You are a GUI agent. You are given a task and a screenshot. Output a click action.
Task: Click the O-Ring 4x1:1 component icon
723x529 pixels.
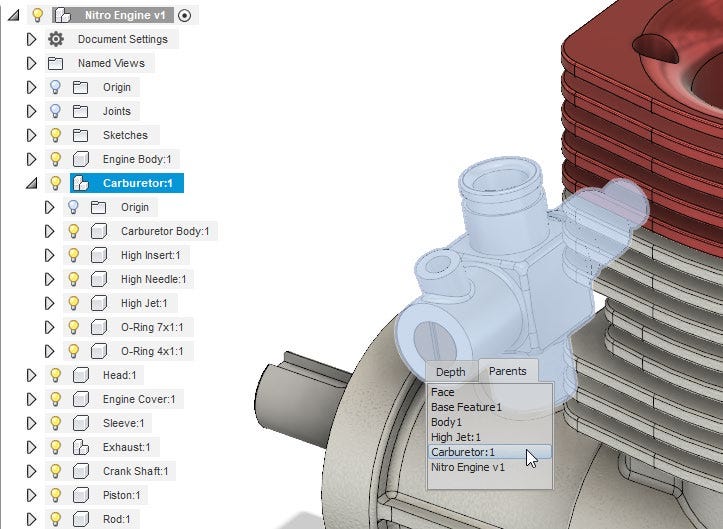click(x=99, y=351)
